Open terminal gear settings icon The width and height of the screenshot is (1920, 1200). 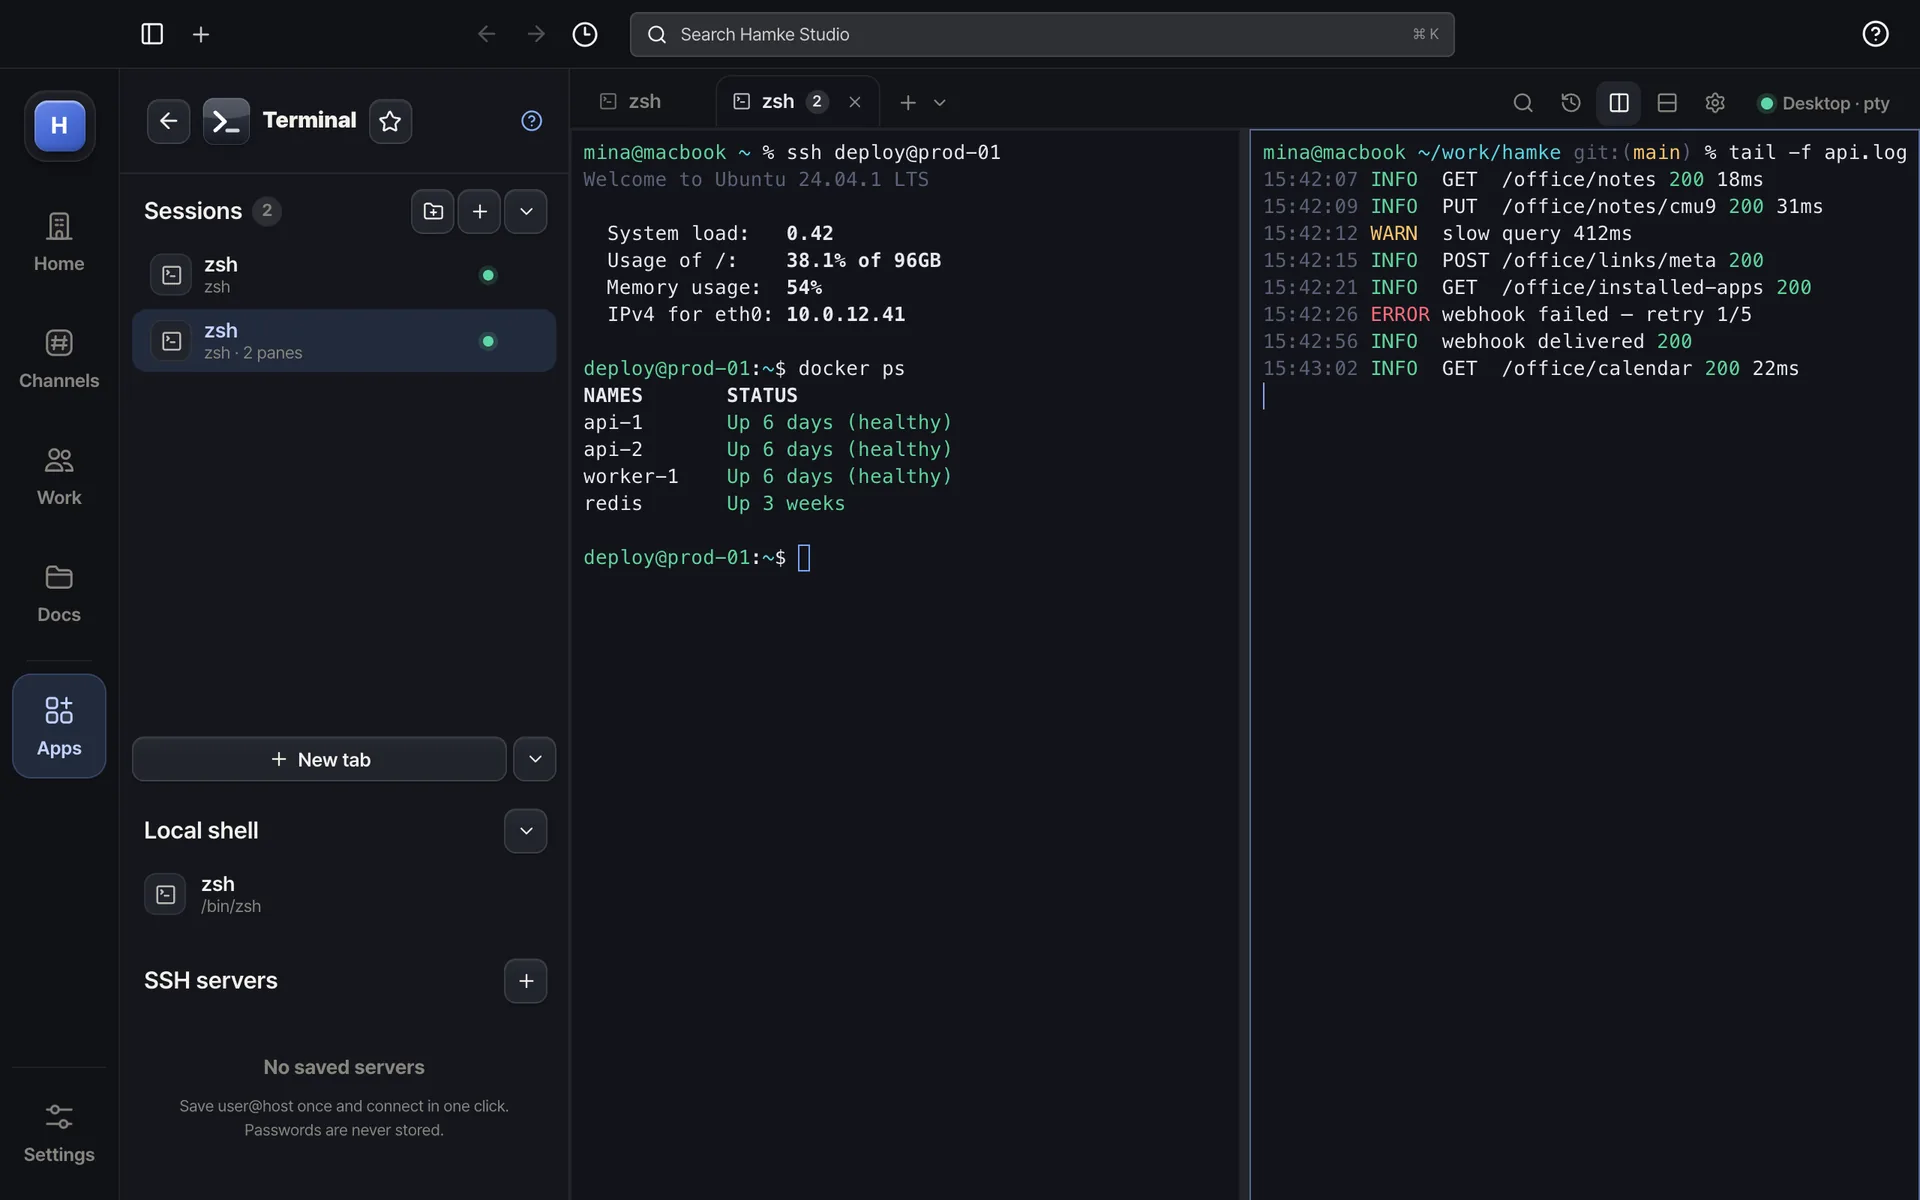click(x=1715, y=103)
